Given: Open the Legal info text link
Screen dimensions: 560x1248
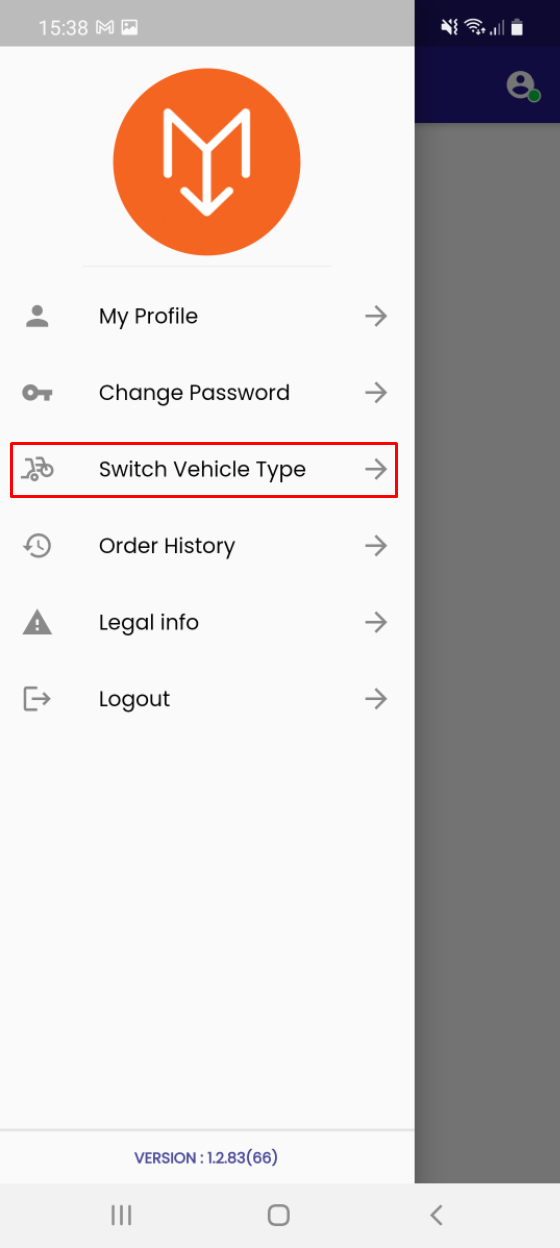Looking at the screenshot, I should 149,623.
